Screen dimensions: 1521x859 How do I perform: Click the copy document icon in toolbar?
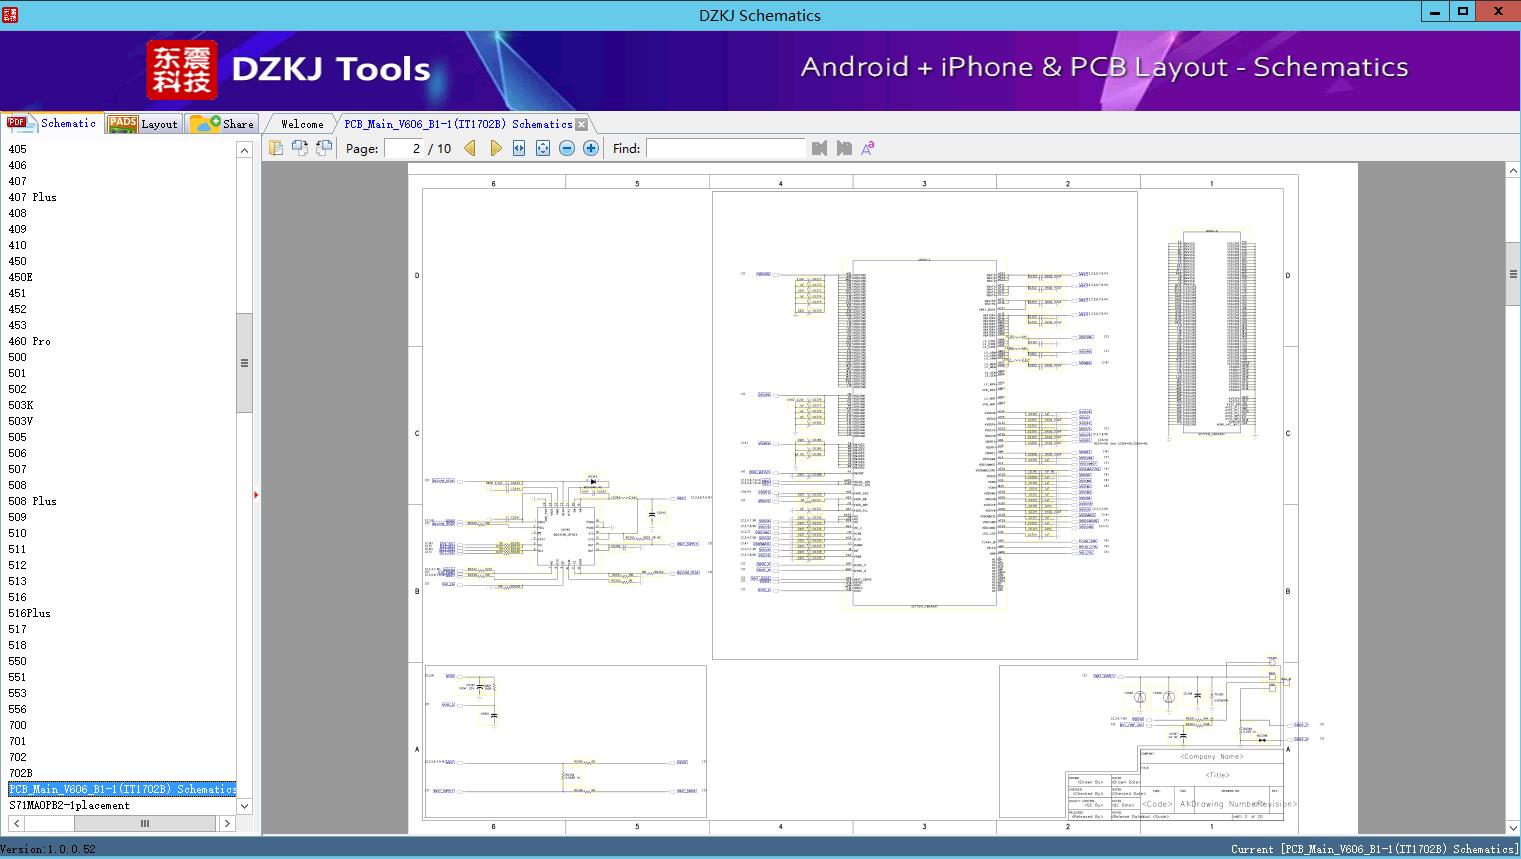pos(276,148)
